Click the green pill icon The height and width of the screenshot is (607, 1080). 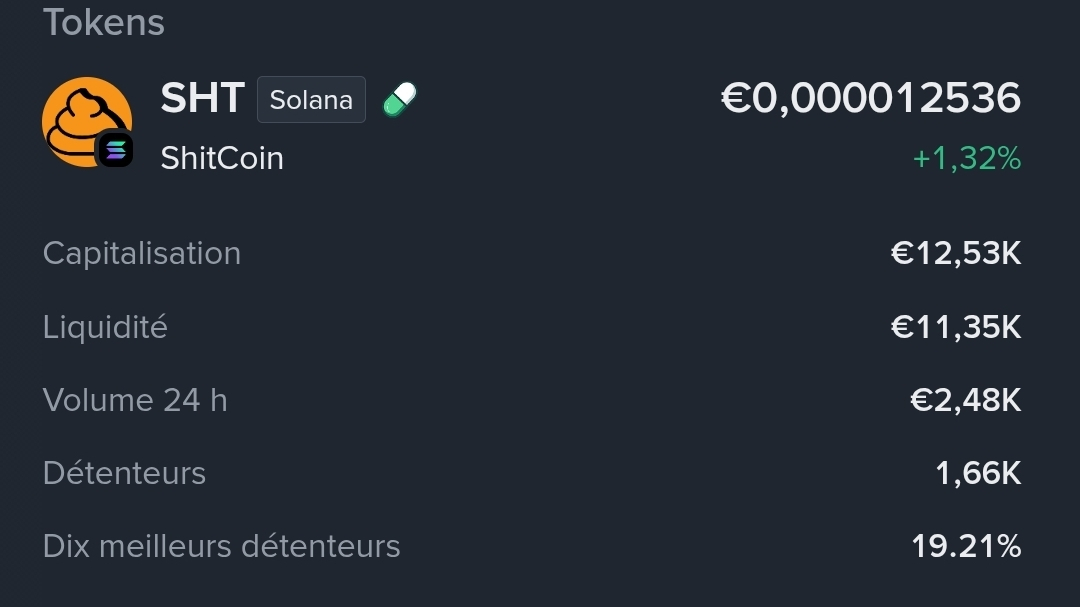(399, 100)
